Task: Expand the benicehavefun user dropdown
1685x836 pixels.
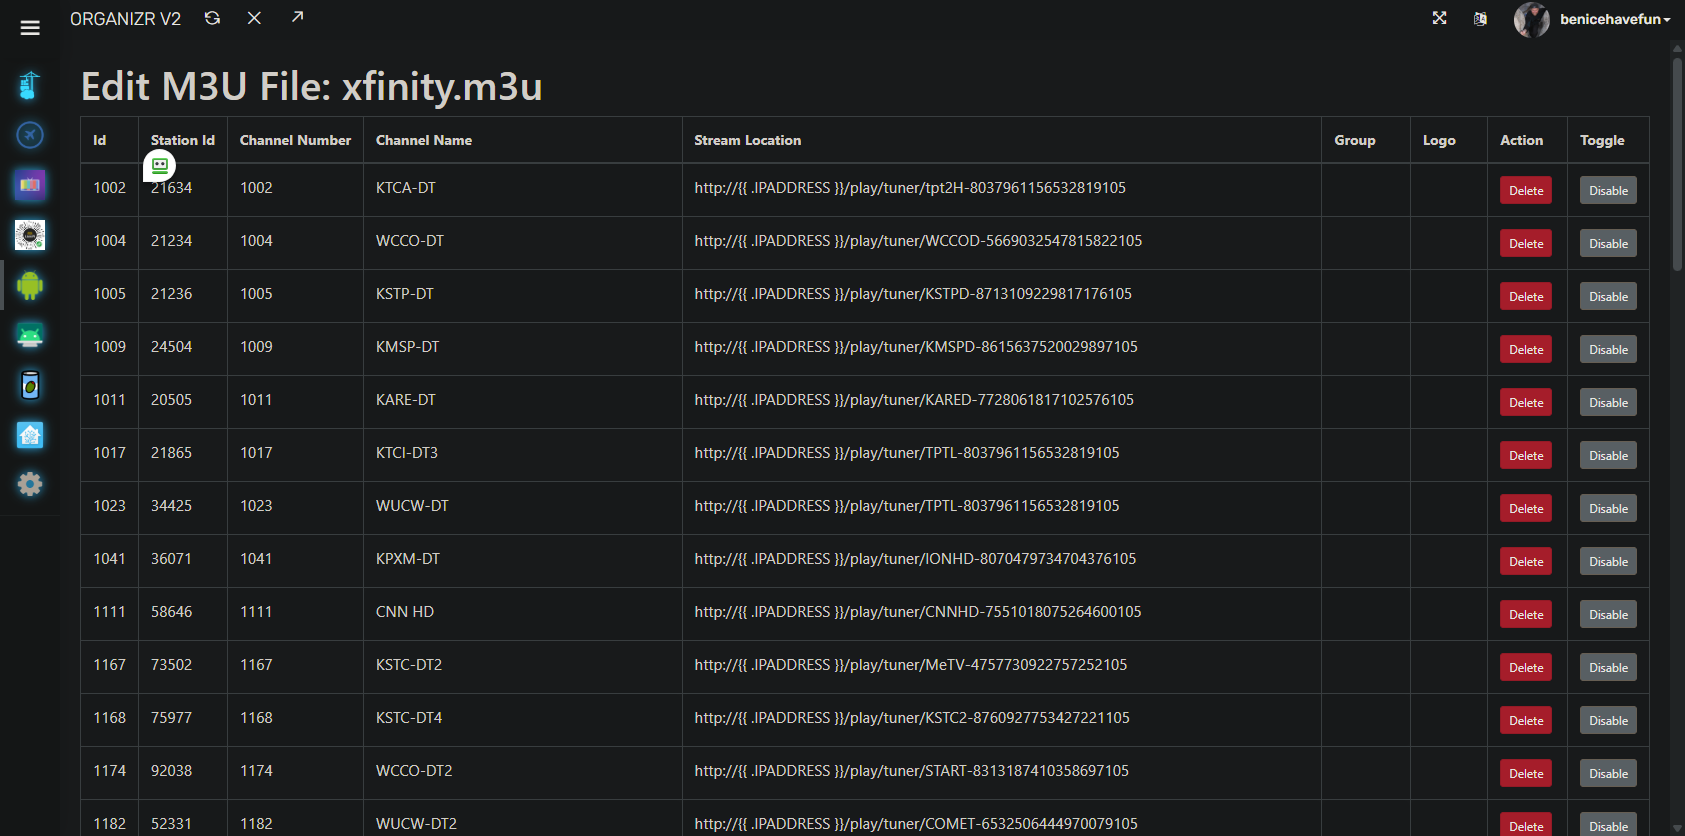Action: point(1614,19)
